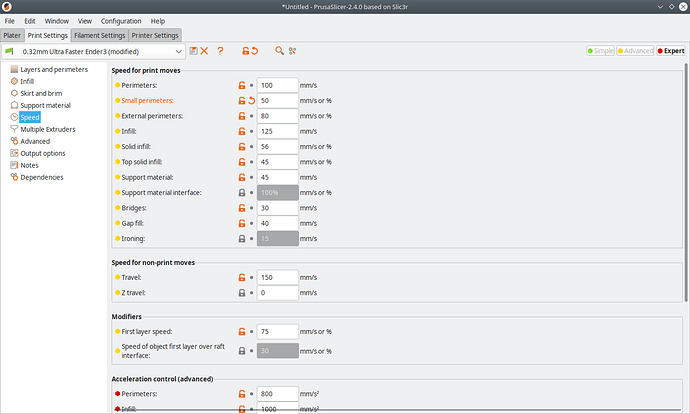Image resolution: width=690 pixels, height=414 pixels.
Task: Open the Help menu
Action: pyautogui.click(x=158, y=21)
